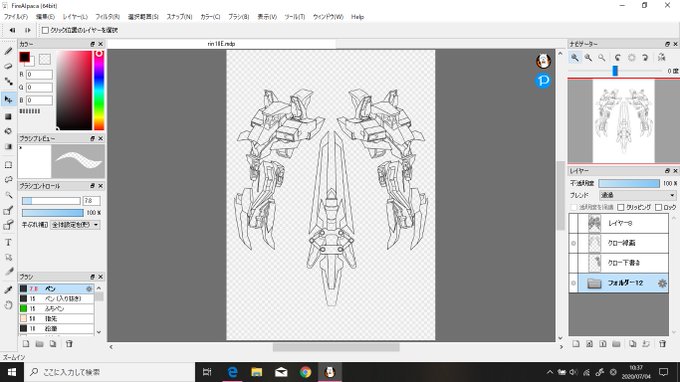680x382 pixels.
Task: Click Brush list scroll down arrow
Action: click(x=99, y=332)
